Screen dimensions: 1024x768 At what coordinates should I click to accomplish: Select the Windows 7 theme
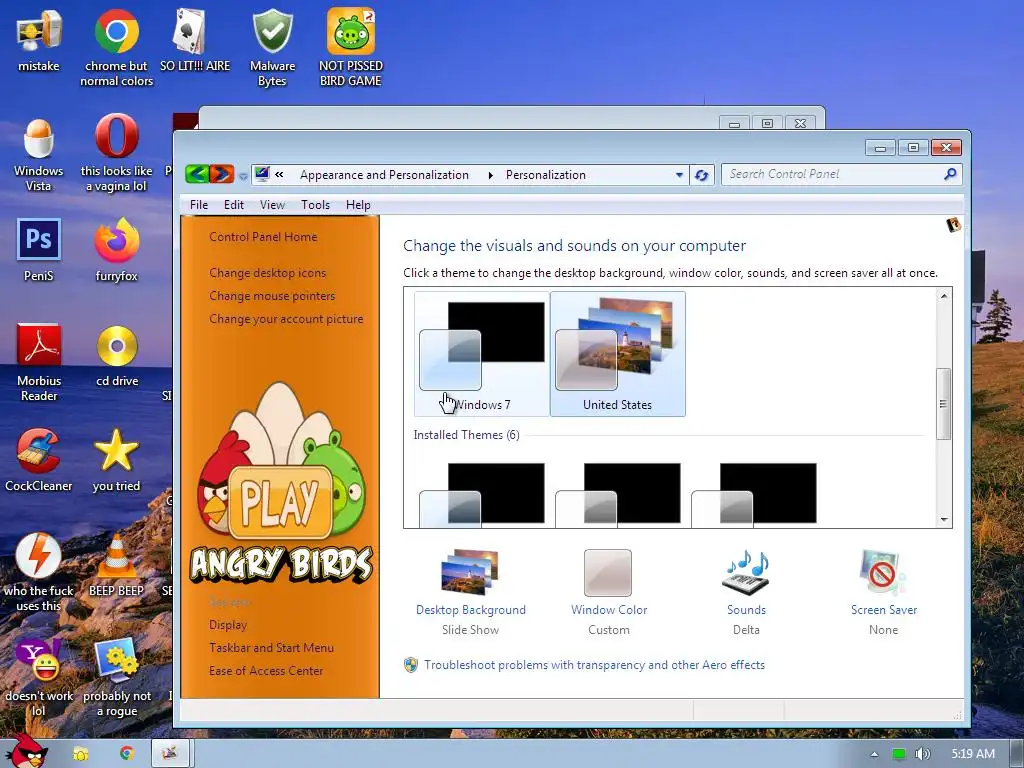click(482, 354)
